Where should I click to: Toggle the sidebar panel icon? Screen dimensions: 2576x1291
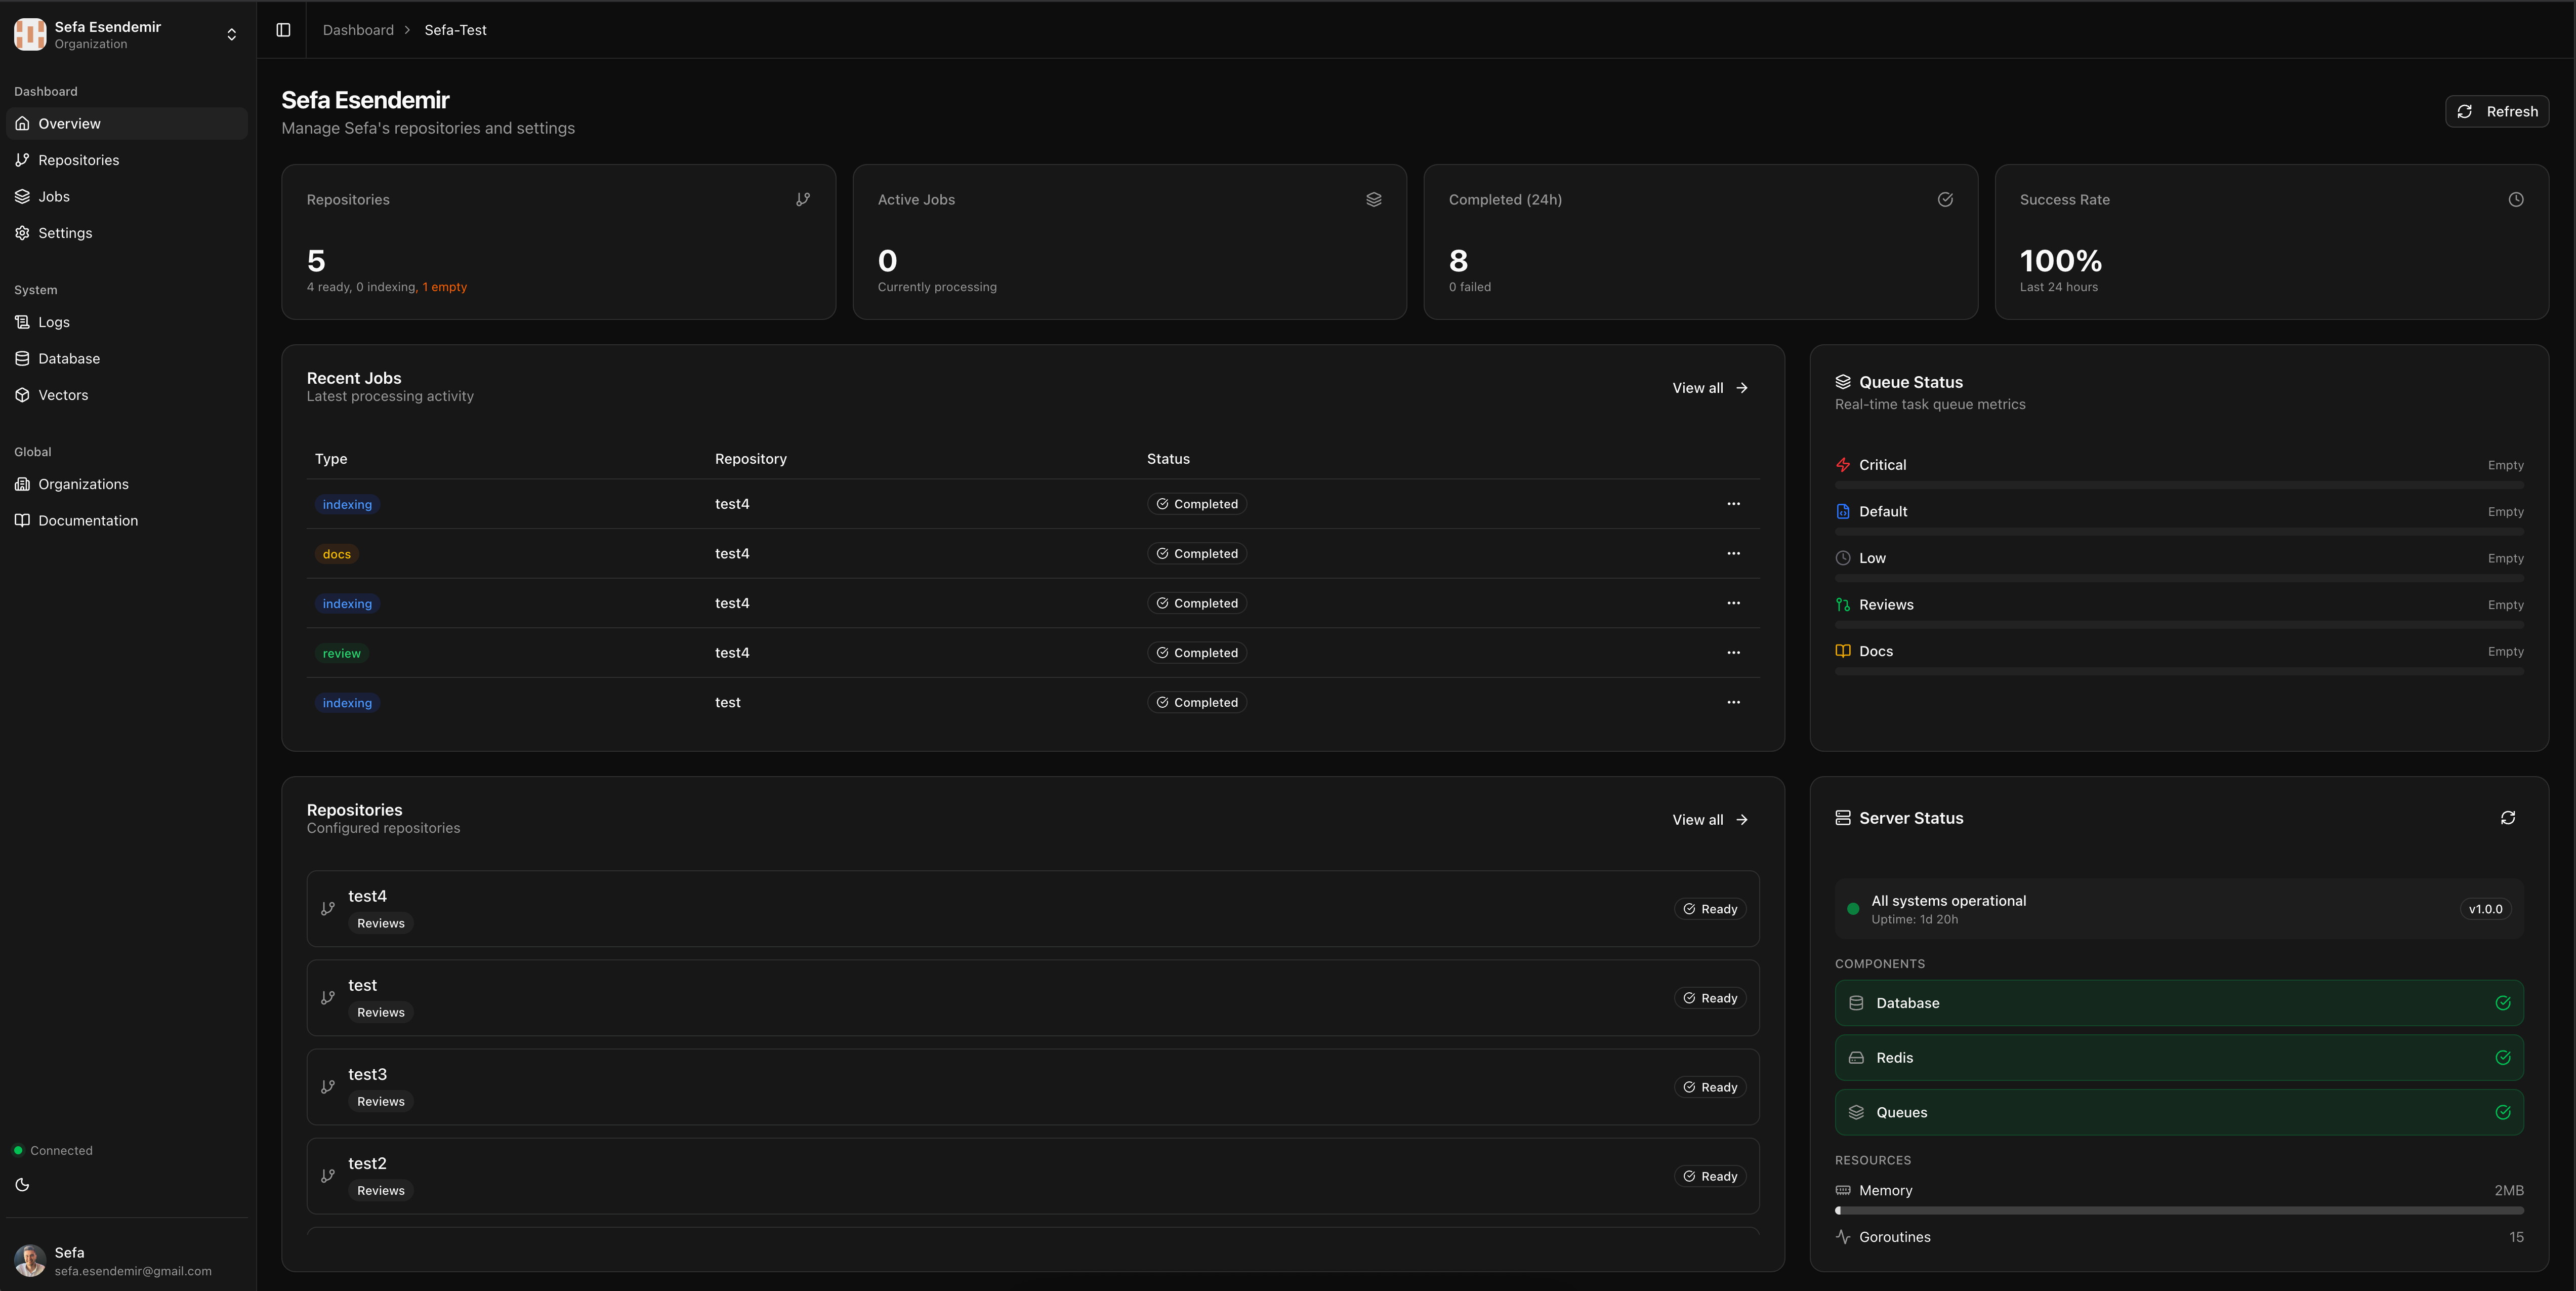coord(283,30)
